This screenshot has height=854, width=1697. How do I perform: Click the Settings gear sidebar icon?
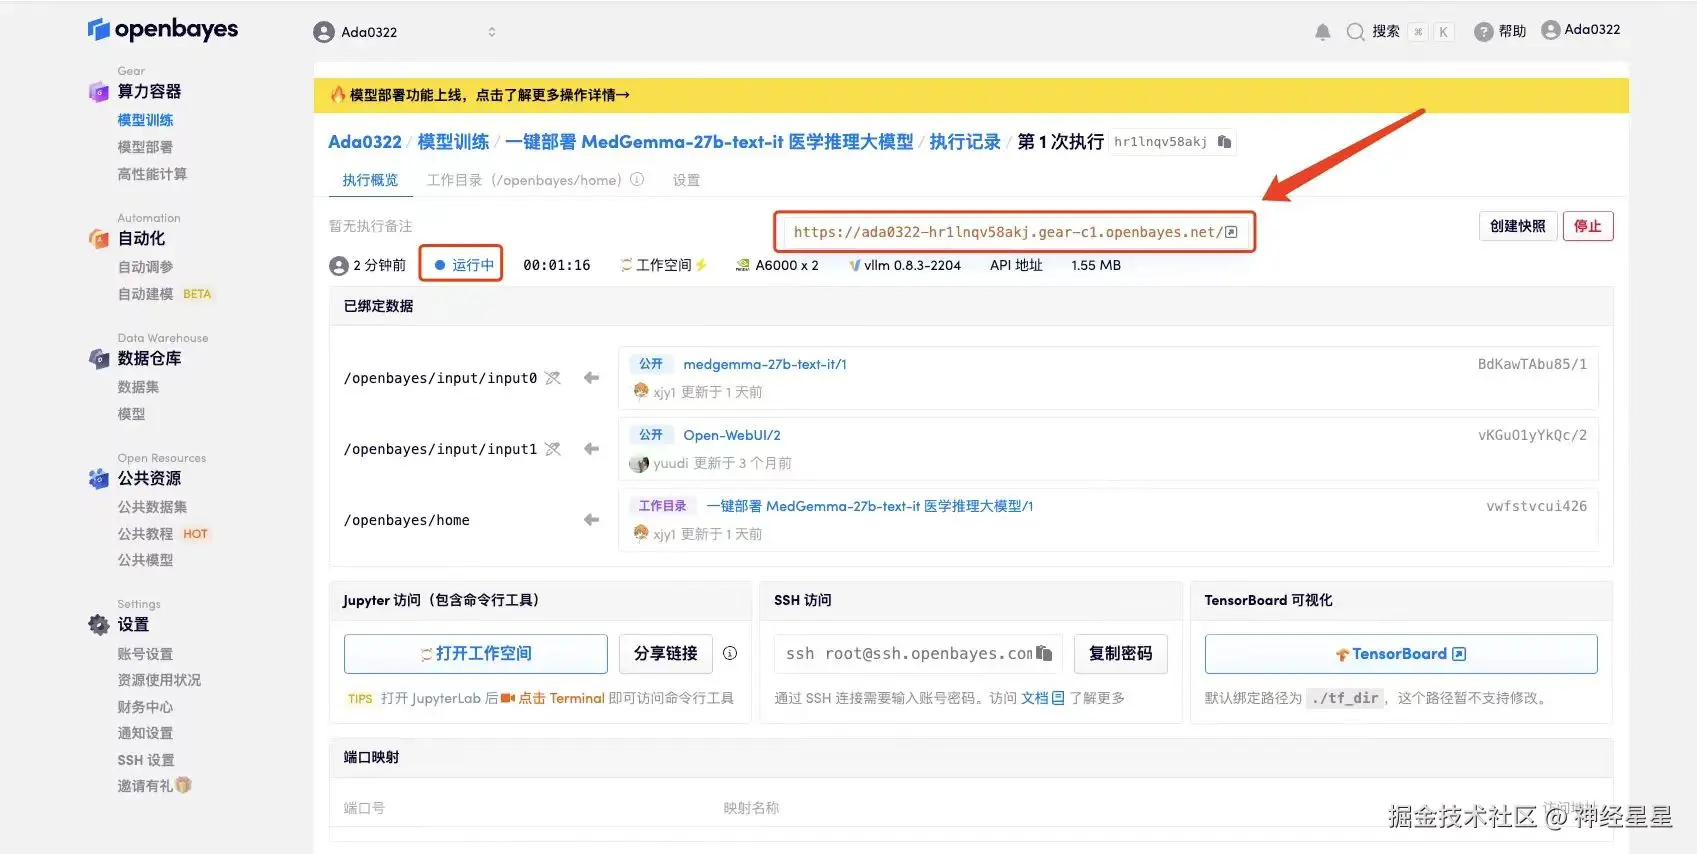pos(98,625)
